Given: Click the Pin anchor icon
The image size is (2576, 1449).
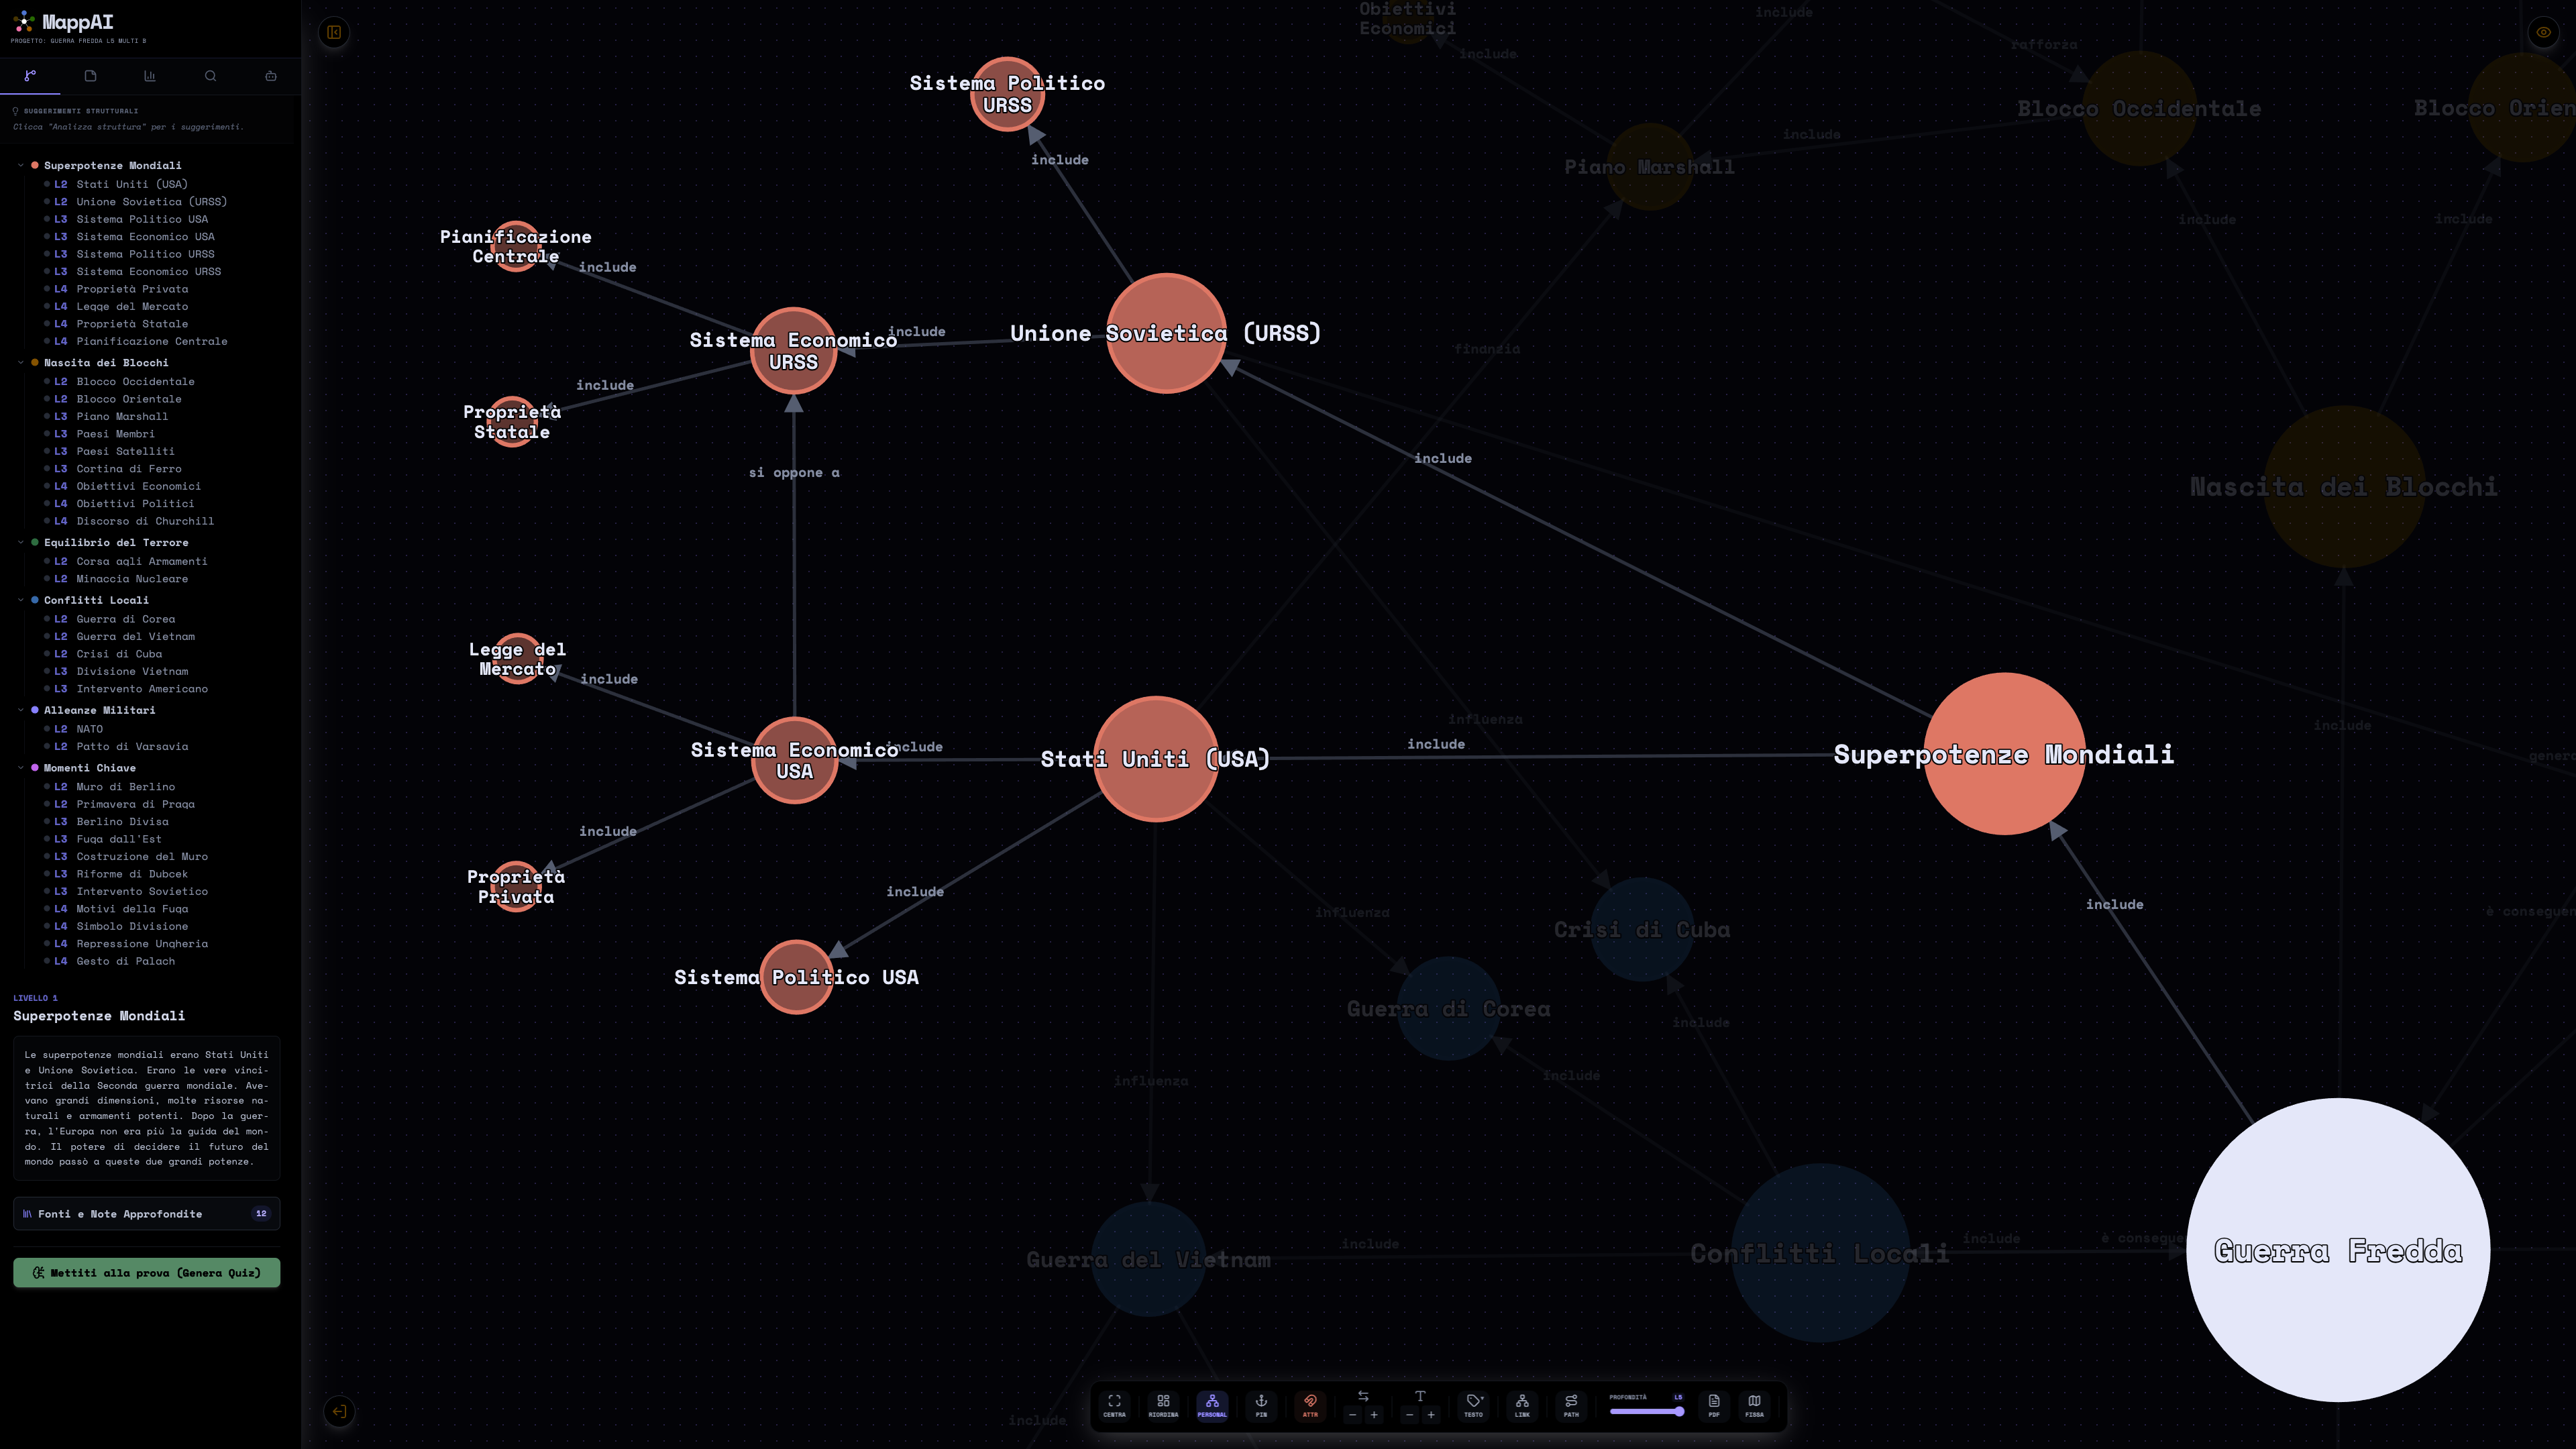Looking at the screenshot, I should point(1261,1405).
